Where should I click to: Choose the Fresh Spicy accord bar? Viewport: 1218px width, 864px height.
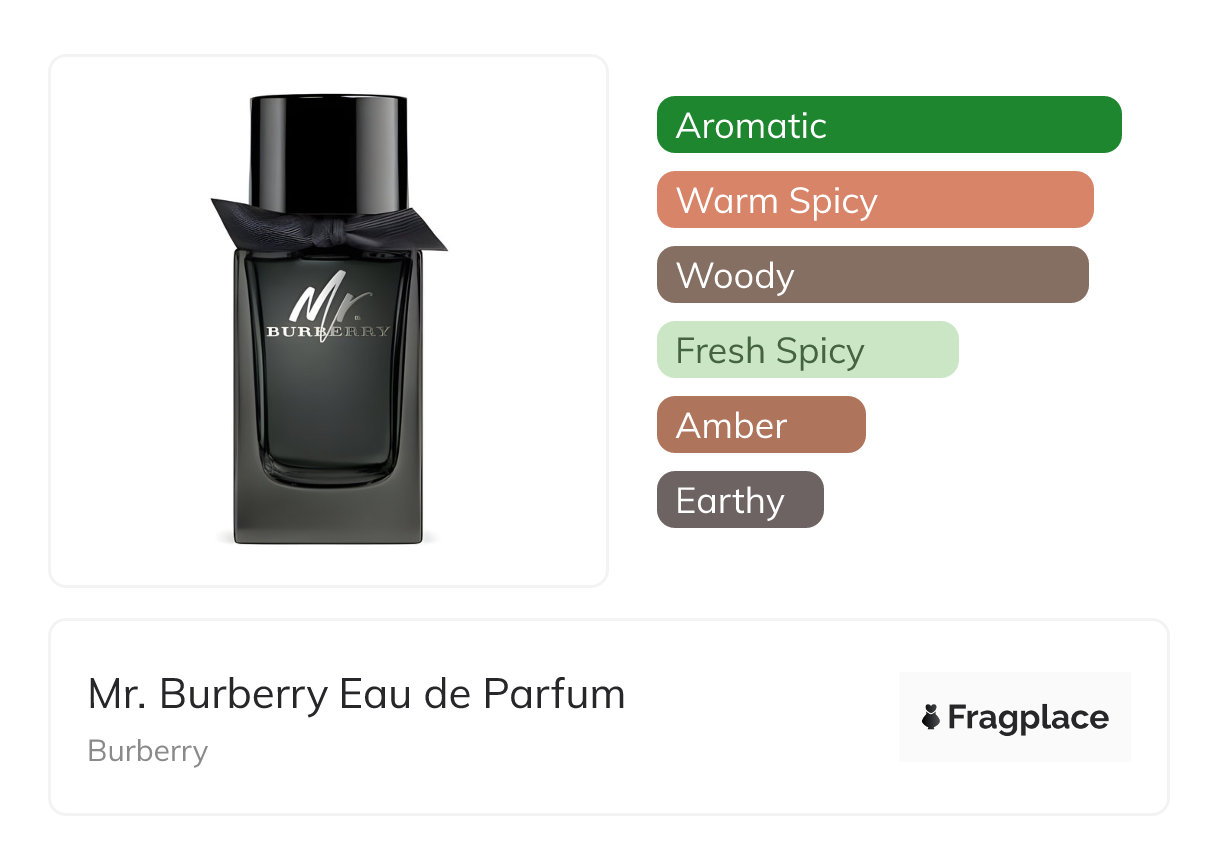click(x=808, y=350)
